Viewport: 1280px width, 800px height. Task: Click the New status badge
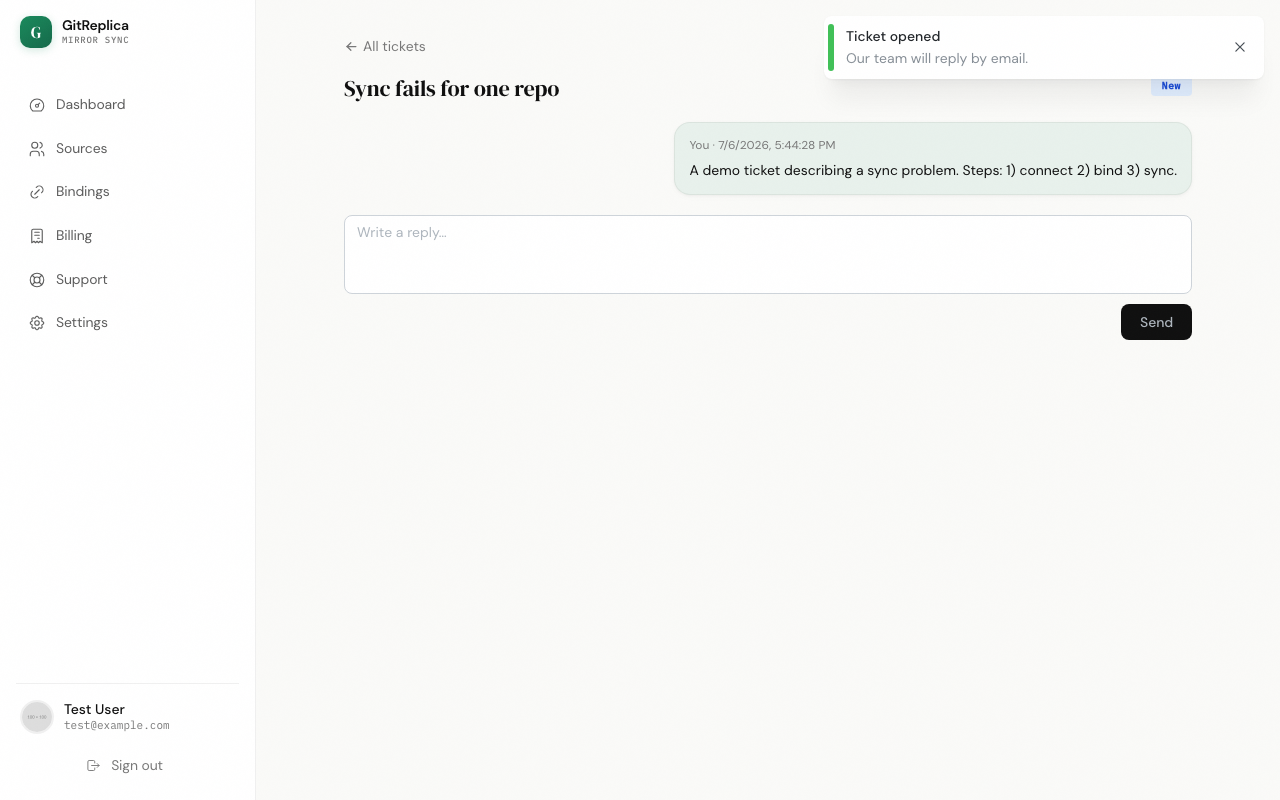pyautogui.click(x=1171, y=86)
